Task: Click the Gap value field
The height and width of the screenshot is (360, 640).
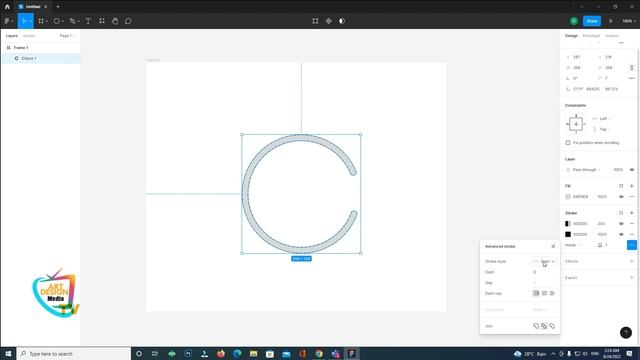Action: tap(544, 282)
